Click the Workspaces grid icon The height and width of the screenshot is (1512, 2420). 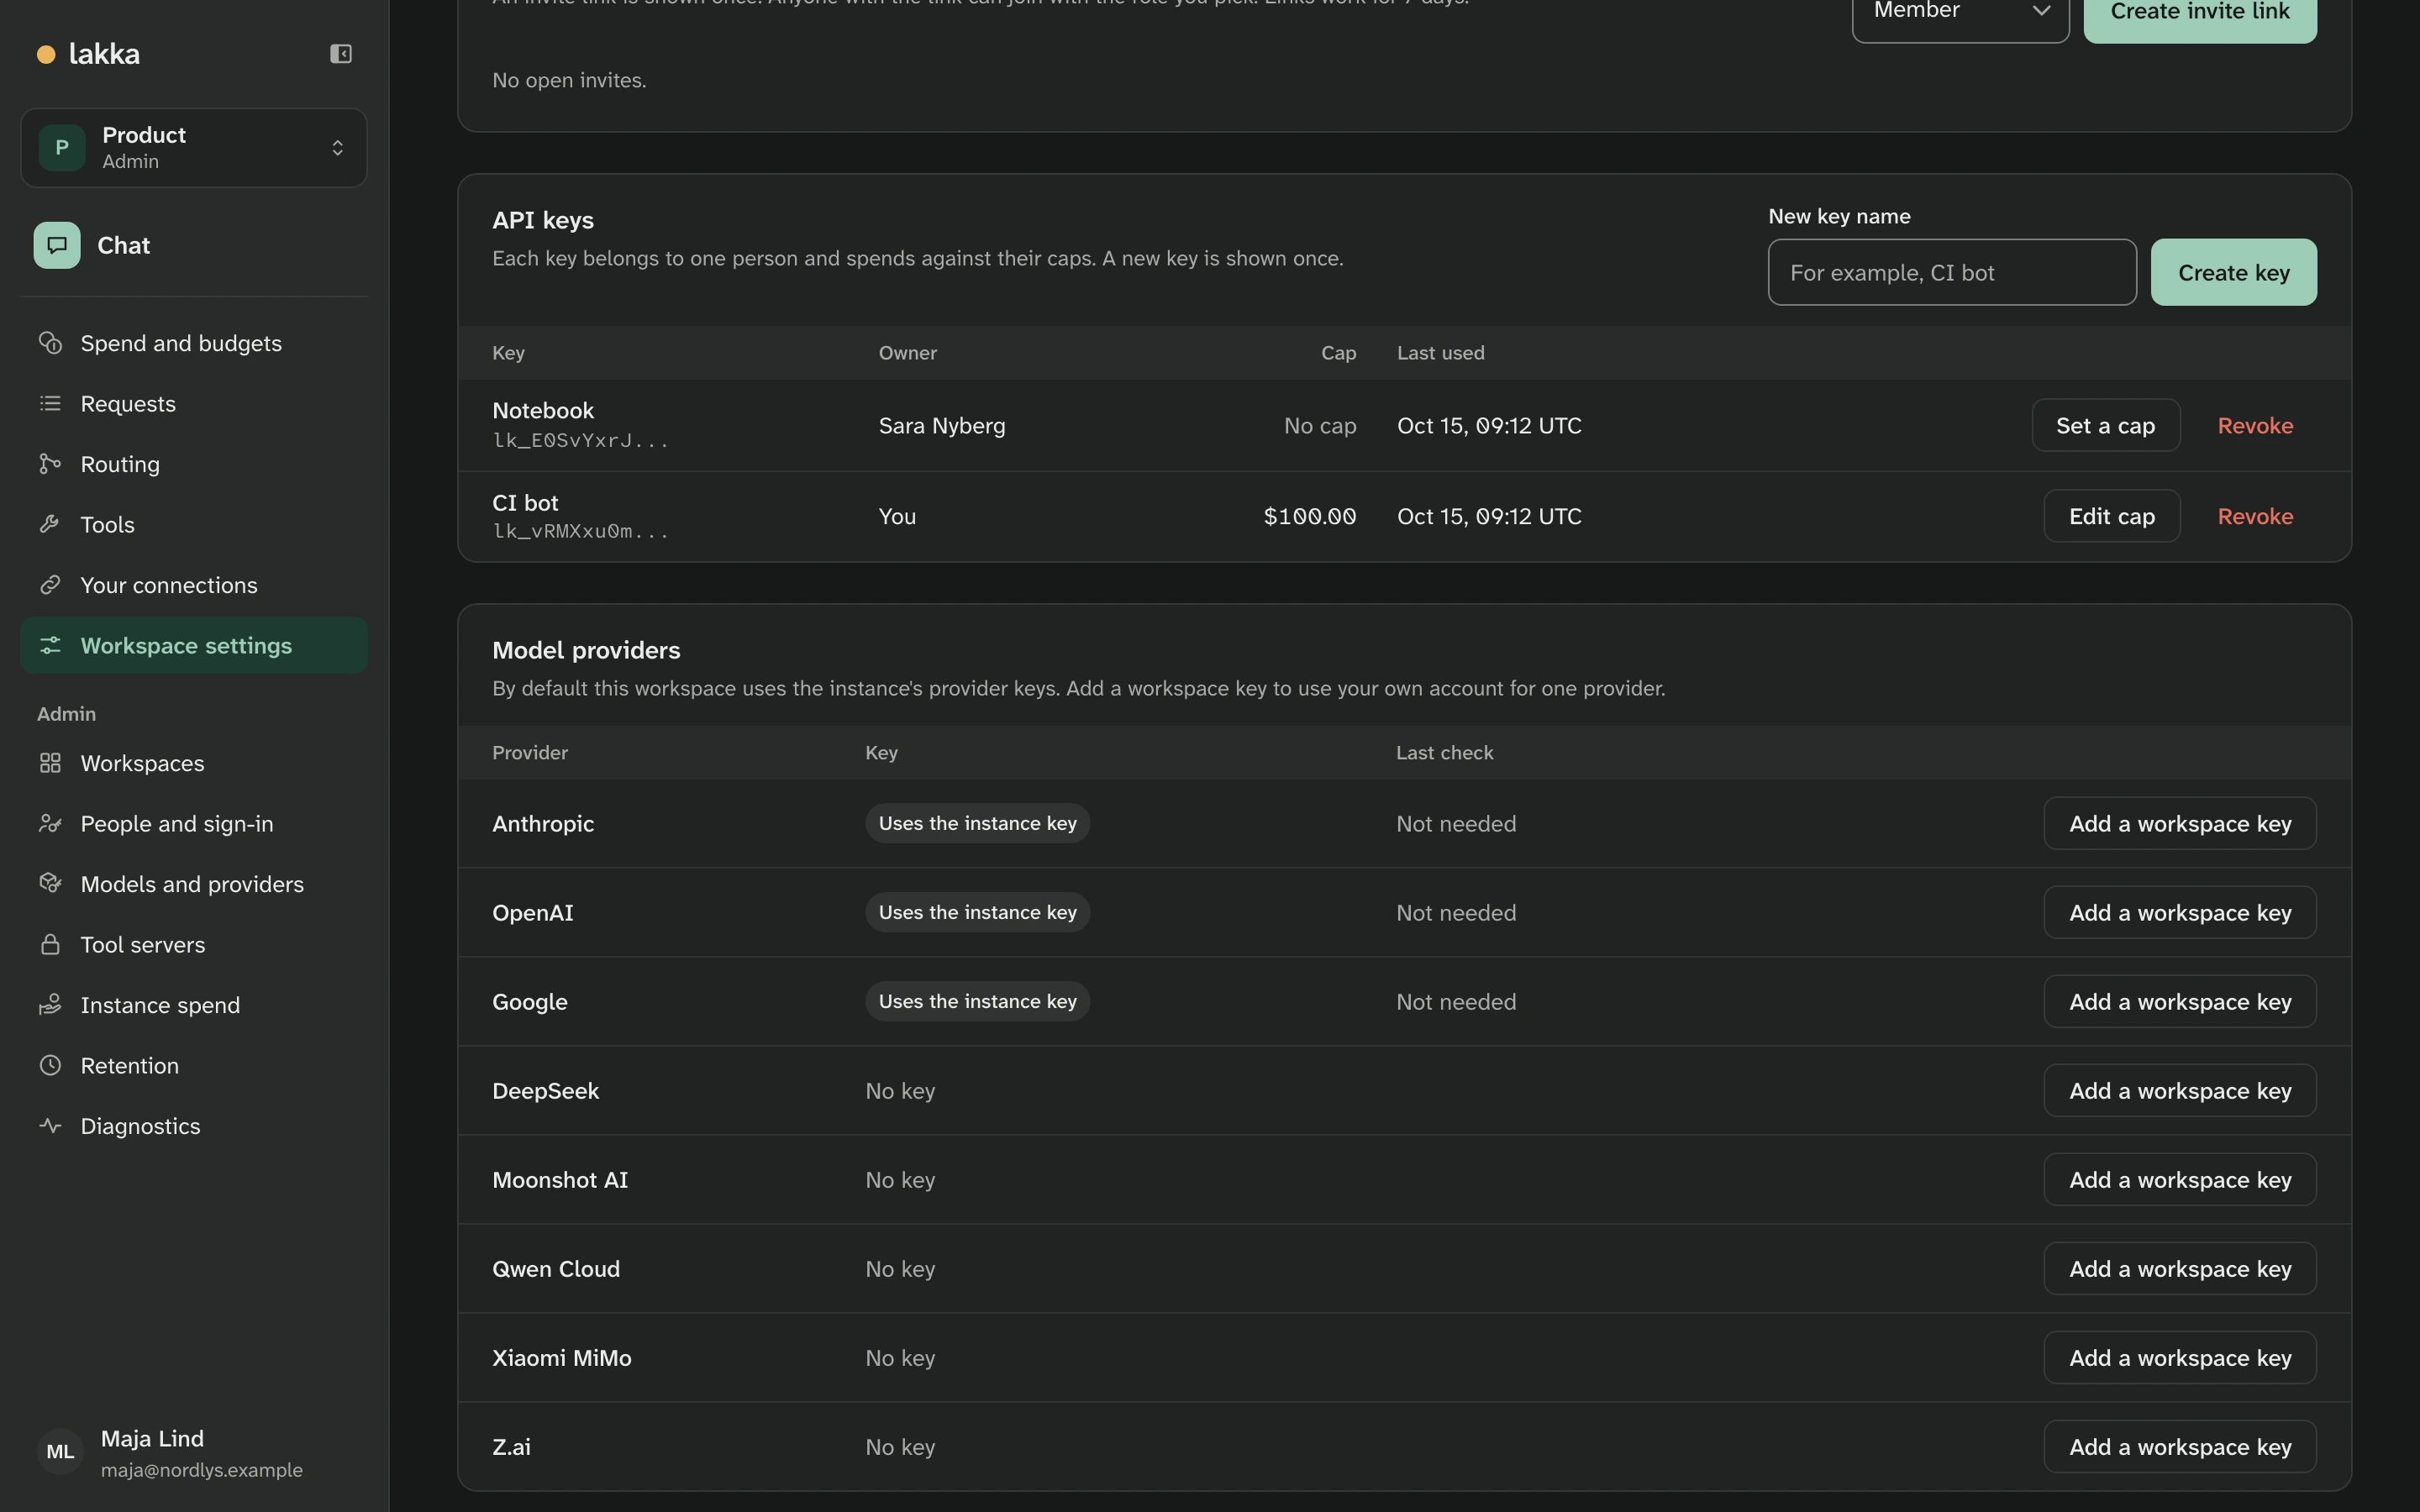pyautogui.click(x=50, y=763)
